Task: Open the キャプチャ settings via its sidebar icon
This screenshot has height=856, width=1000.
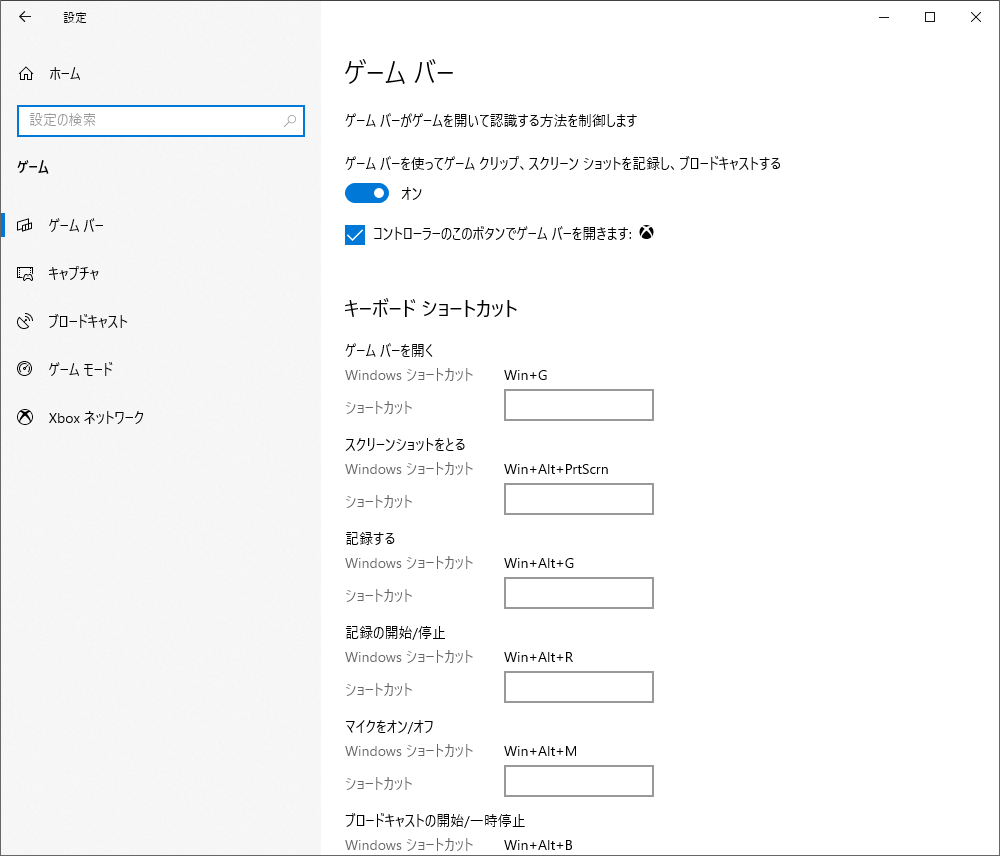Action: point(25,273)
